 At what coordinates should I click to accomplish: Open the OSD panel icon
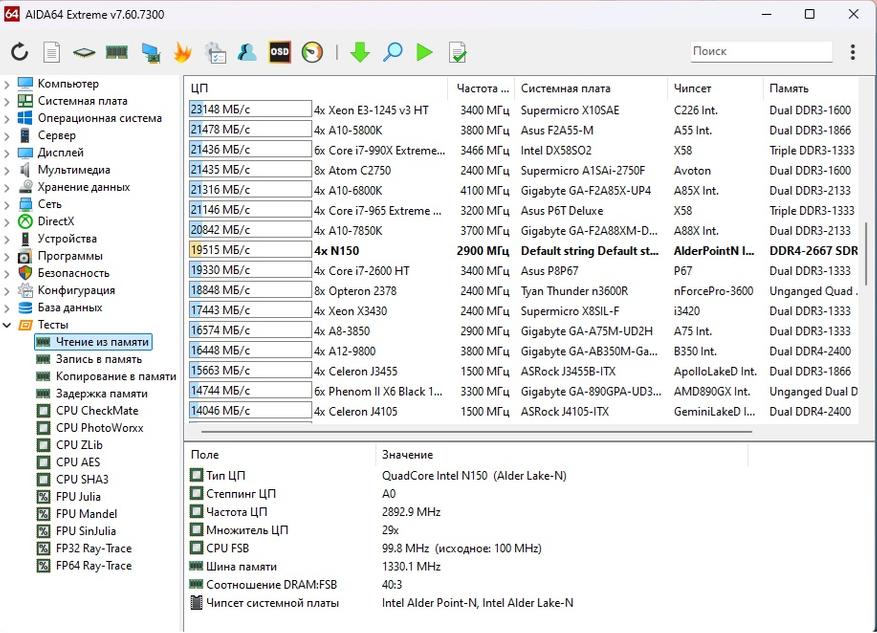pyautogui.click(x=280, y=53)
